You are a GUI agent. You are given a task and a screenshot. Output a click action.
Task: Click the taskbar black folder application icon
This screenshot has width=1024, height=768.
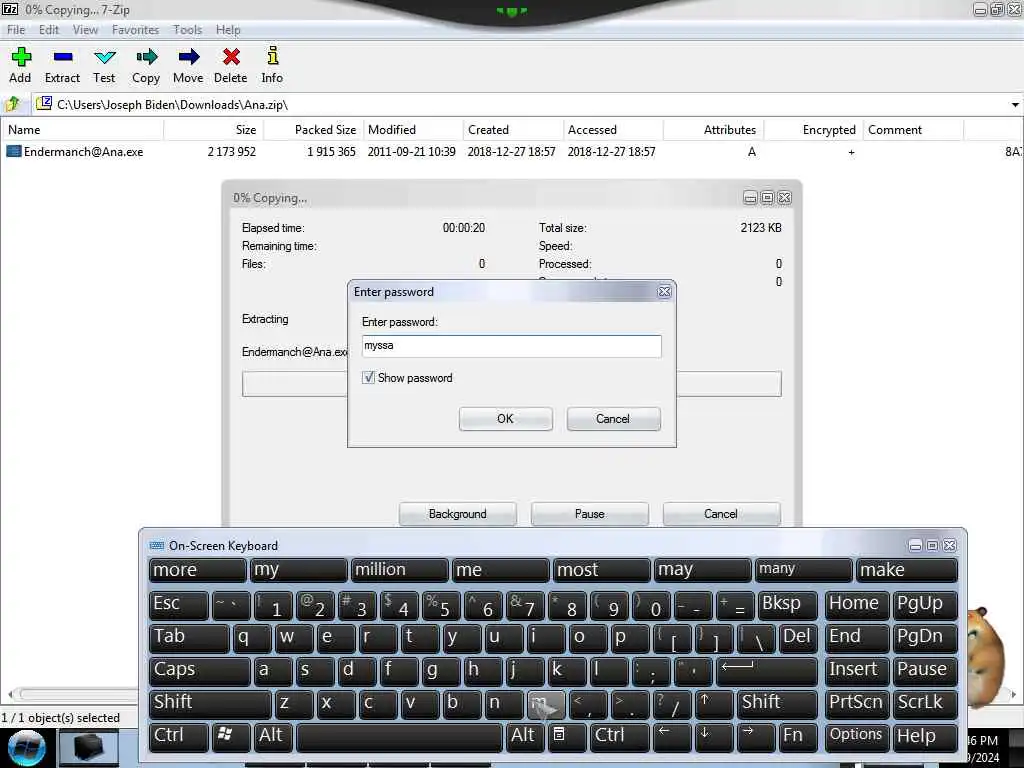pyautogui.click(x=88, y=748)
